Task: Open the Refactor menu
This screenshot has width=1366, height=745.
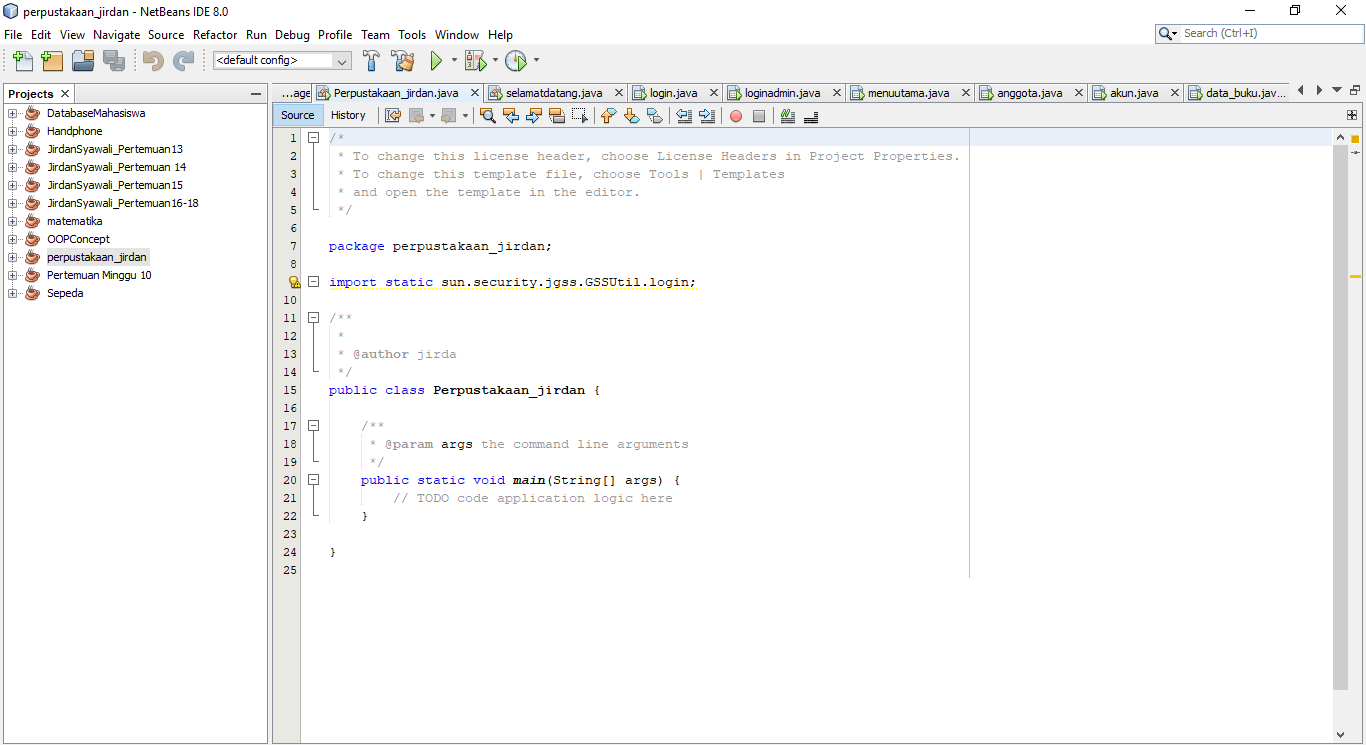Action: point(215,34)
